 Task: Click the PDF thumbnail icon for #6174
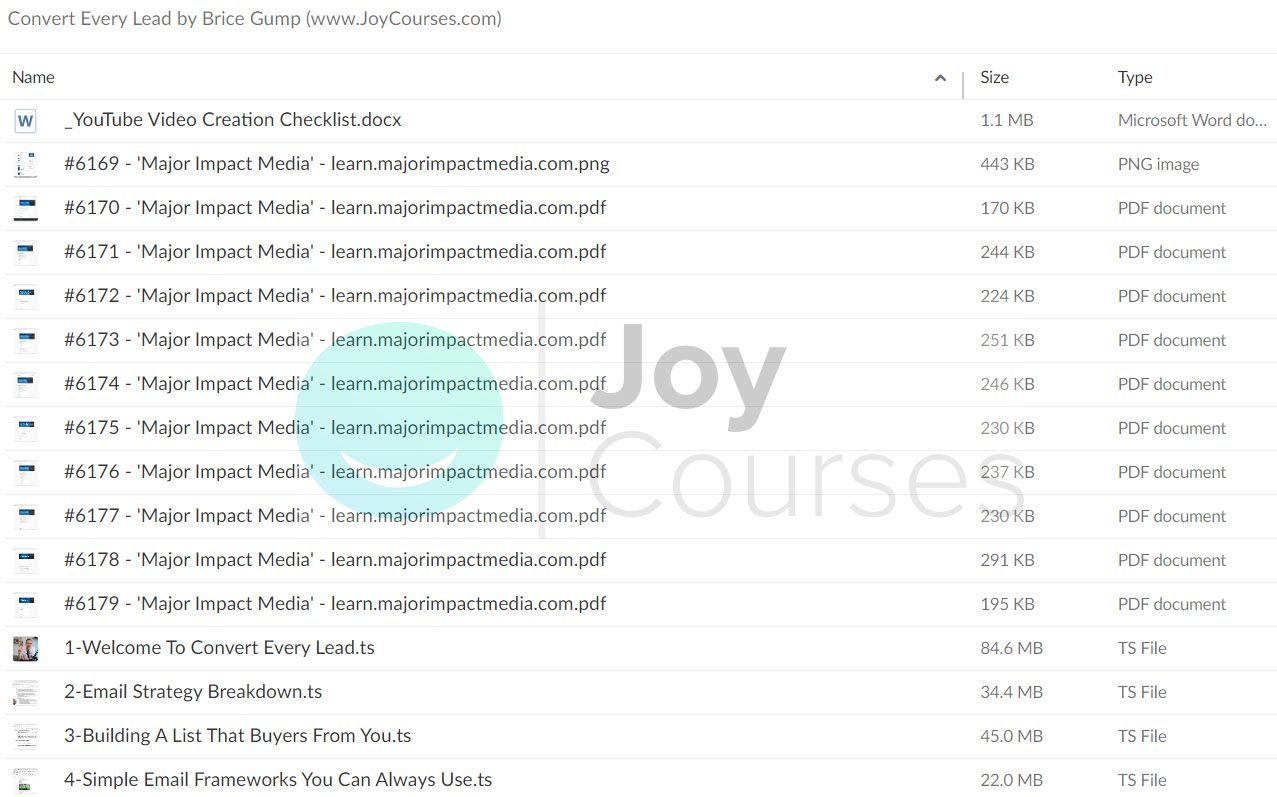25,385
